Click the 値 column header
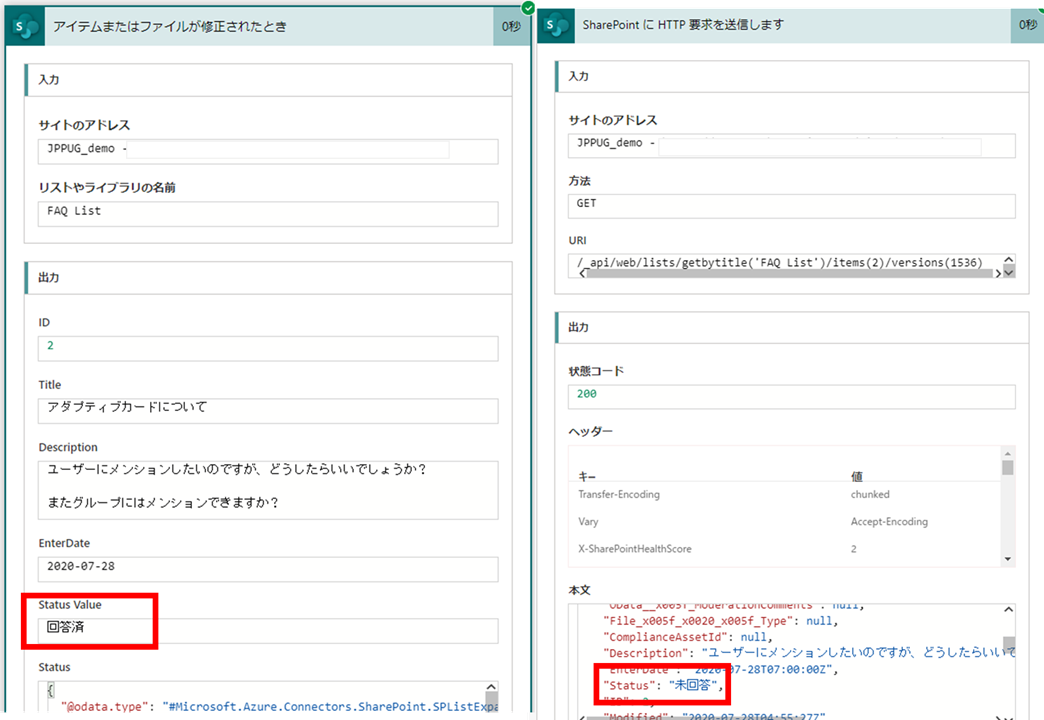The width and height of the screenshot is (1044, 720). click(x=857, y=476)
